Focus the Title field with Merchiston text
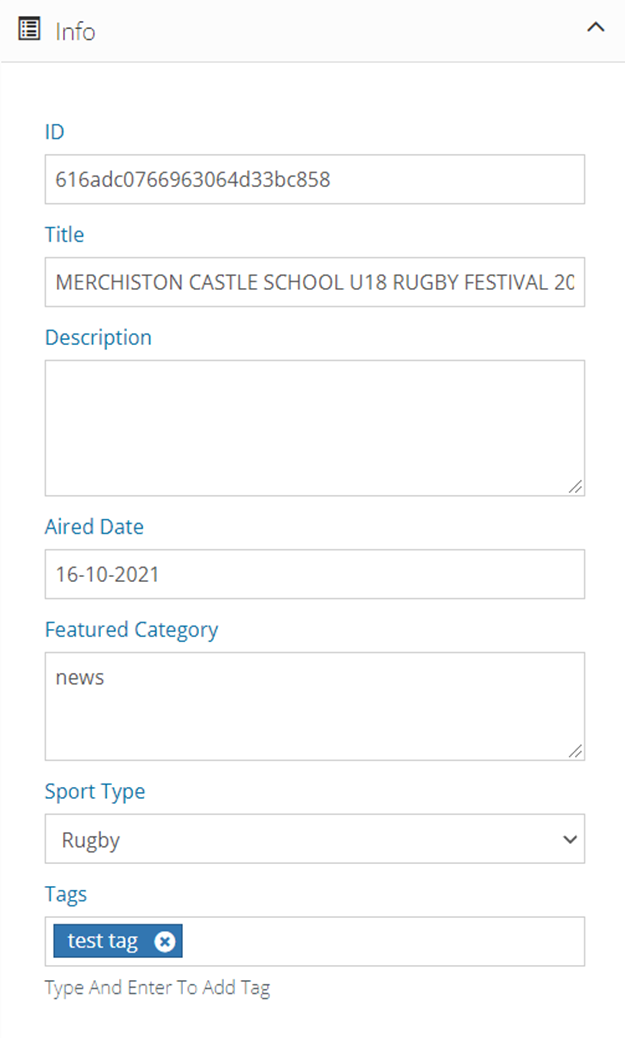The width and height of the screenshot is (625, 1038). [314, 283]
